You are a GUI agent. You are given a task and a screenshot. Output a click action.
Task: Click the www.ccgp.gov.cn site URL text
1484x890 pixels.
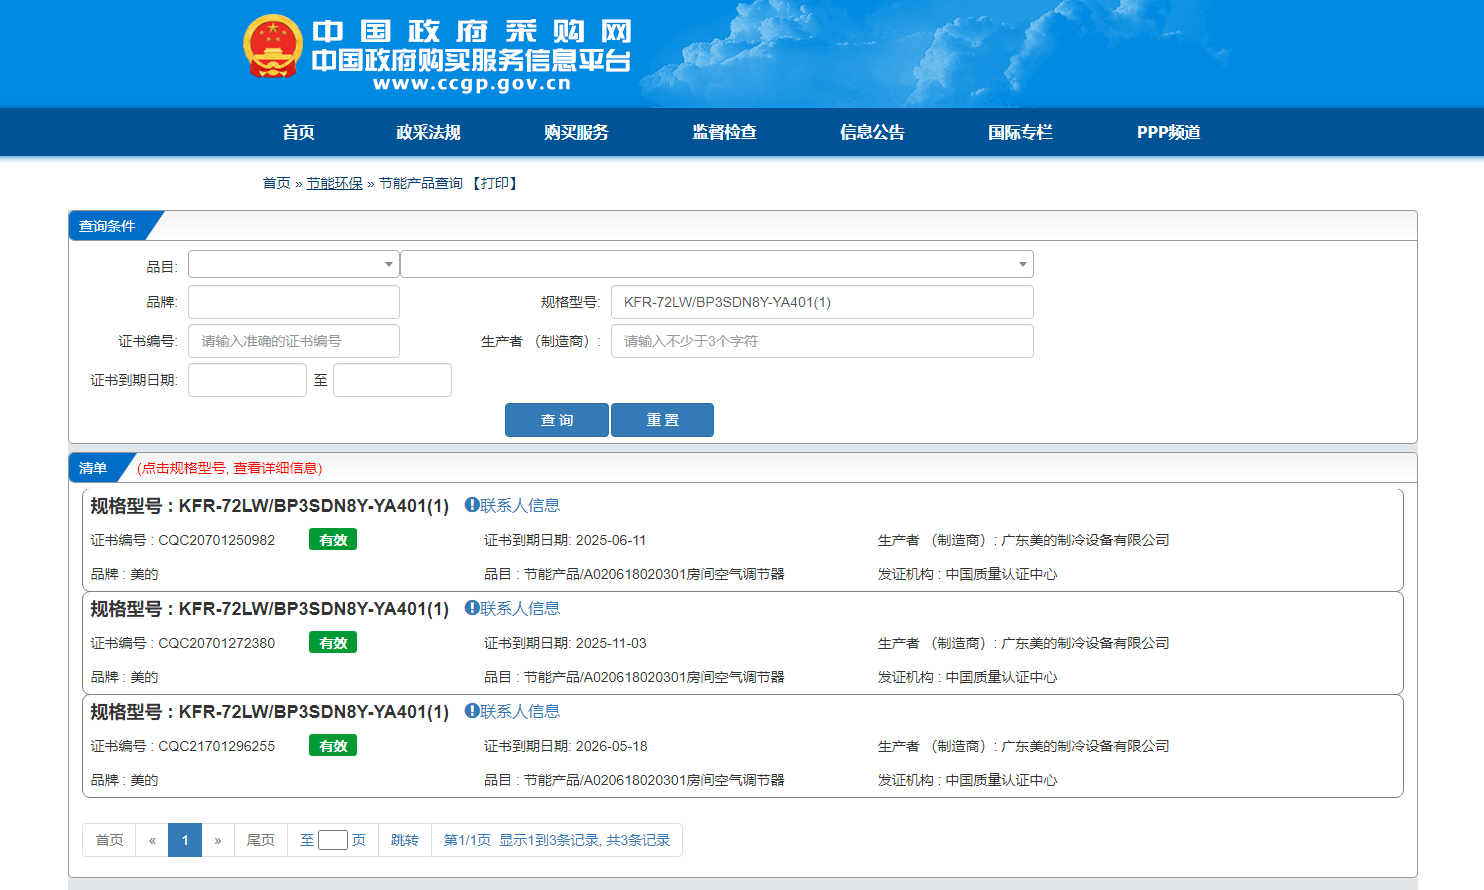pyautogui.click(x=471, y=84)
